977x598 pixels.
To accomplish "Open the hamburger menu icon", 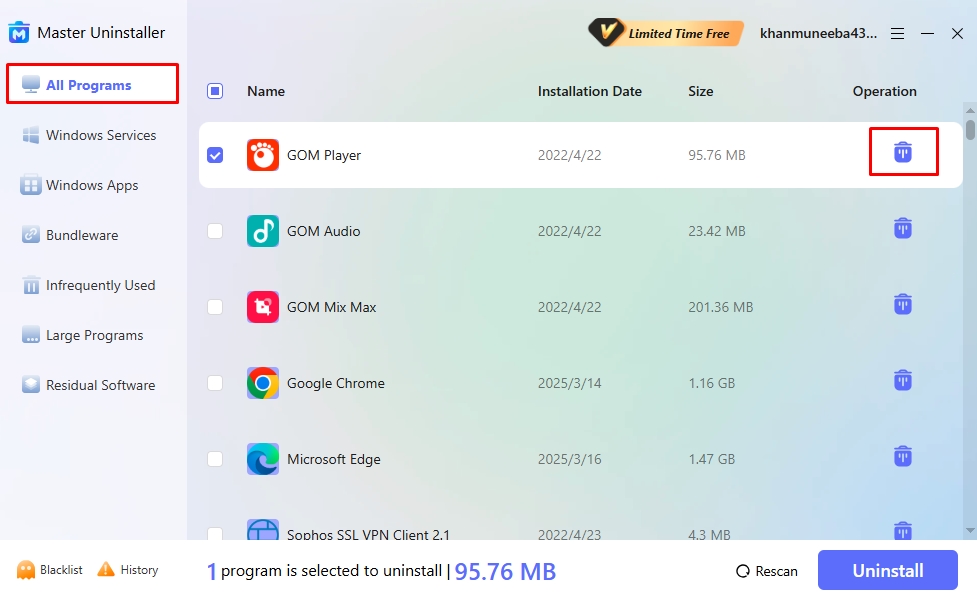I will [897, 34].
